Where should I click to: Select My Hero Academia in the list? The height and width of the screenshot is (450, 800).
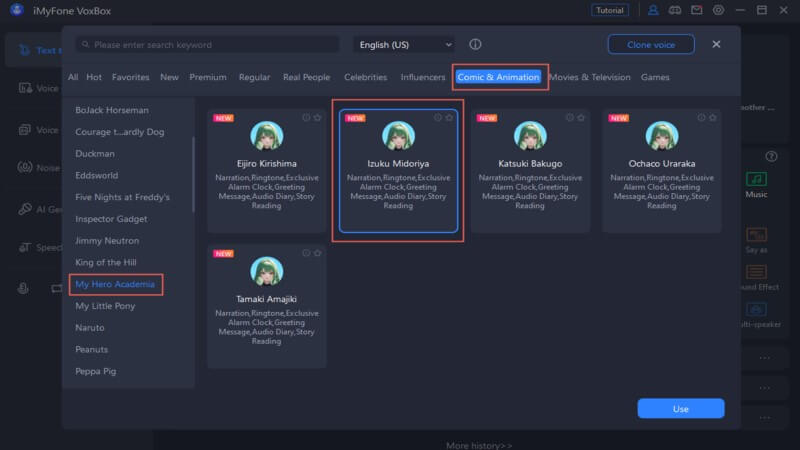click(115, 284)
